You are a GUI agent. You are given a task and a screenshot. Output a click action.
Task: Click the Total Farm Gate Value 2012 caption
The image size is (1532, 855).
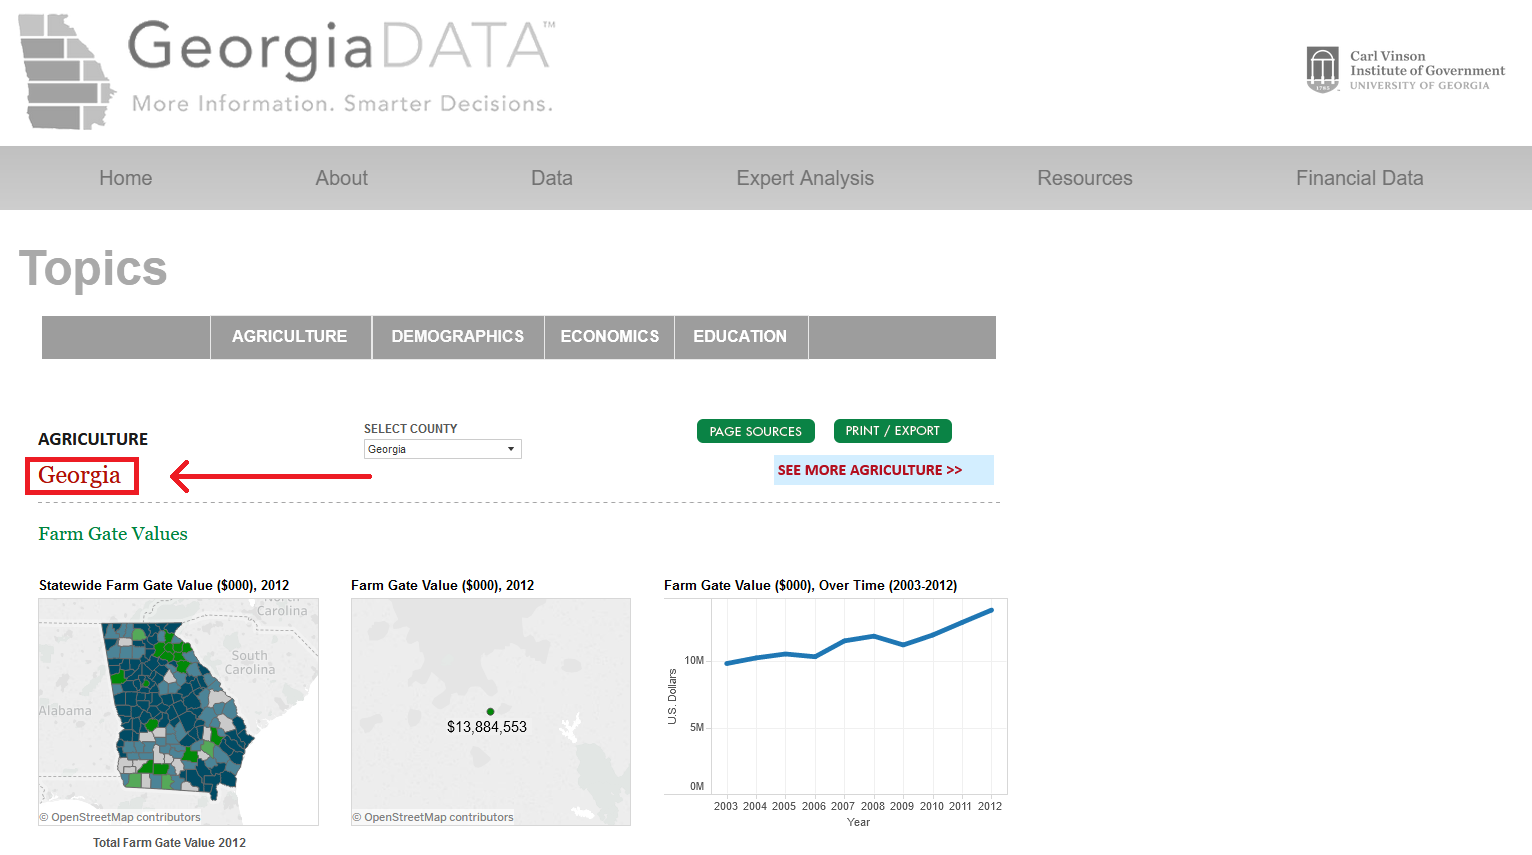[170, 843]
